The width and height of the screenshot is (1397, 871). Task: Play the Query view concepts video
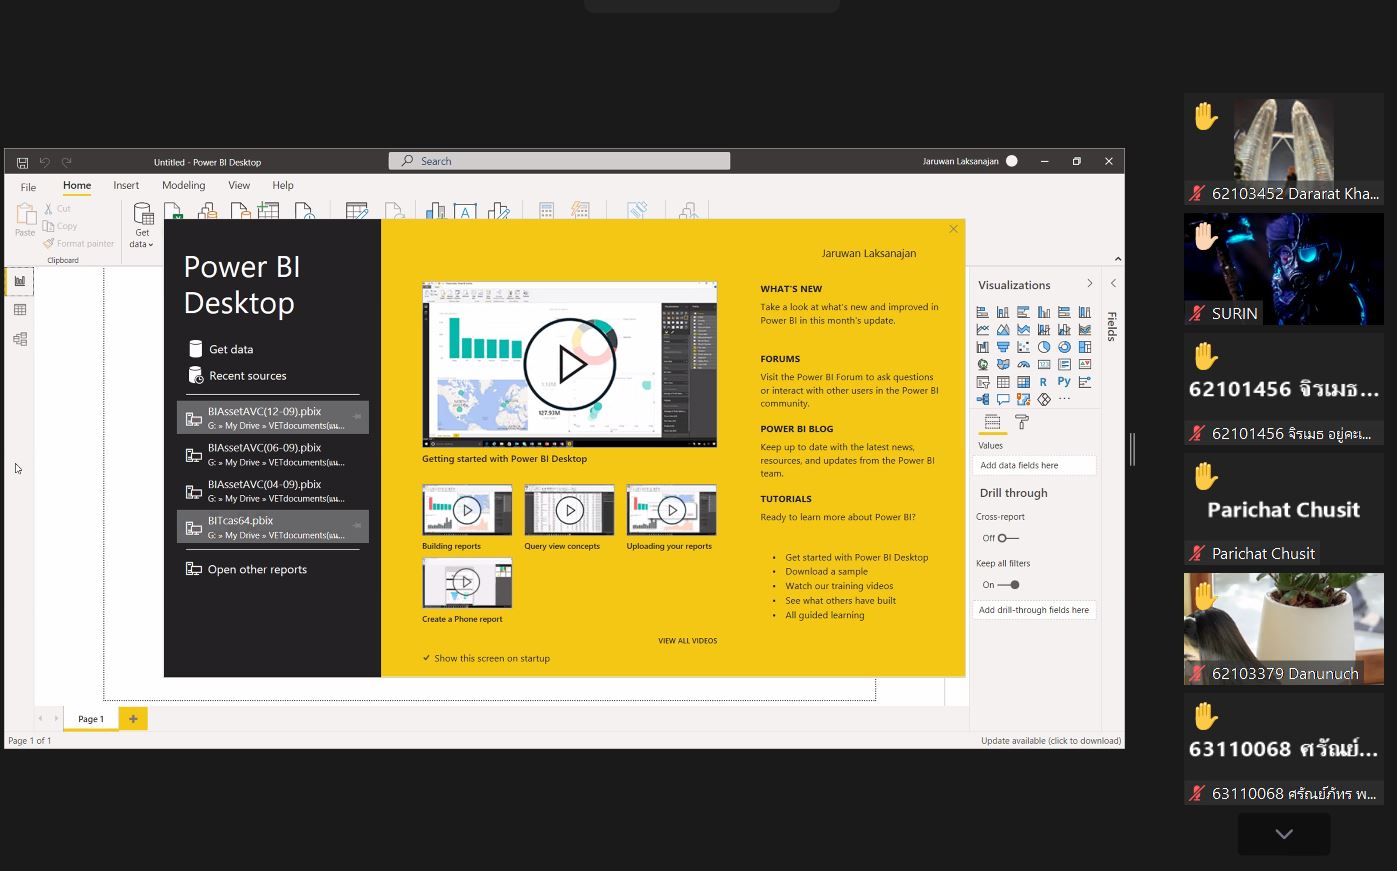[569, 510]
